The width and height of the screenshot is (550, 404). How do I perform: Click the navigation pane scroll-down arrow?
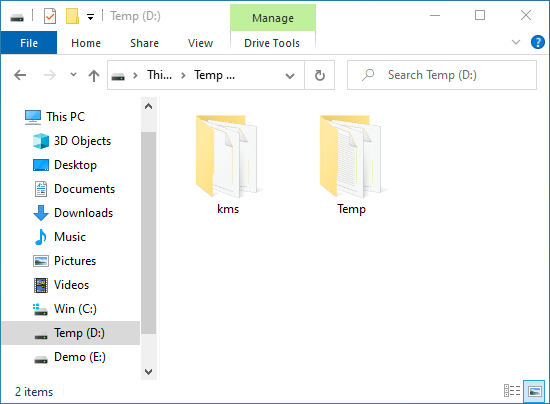[148, 372]
